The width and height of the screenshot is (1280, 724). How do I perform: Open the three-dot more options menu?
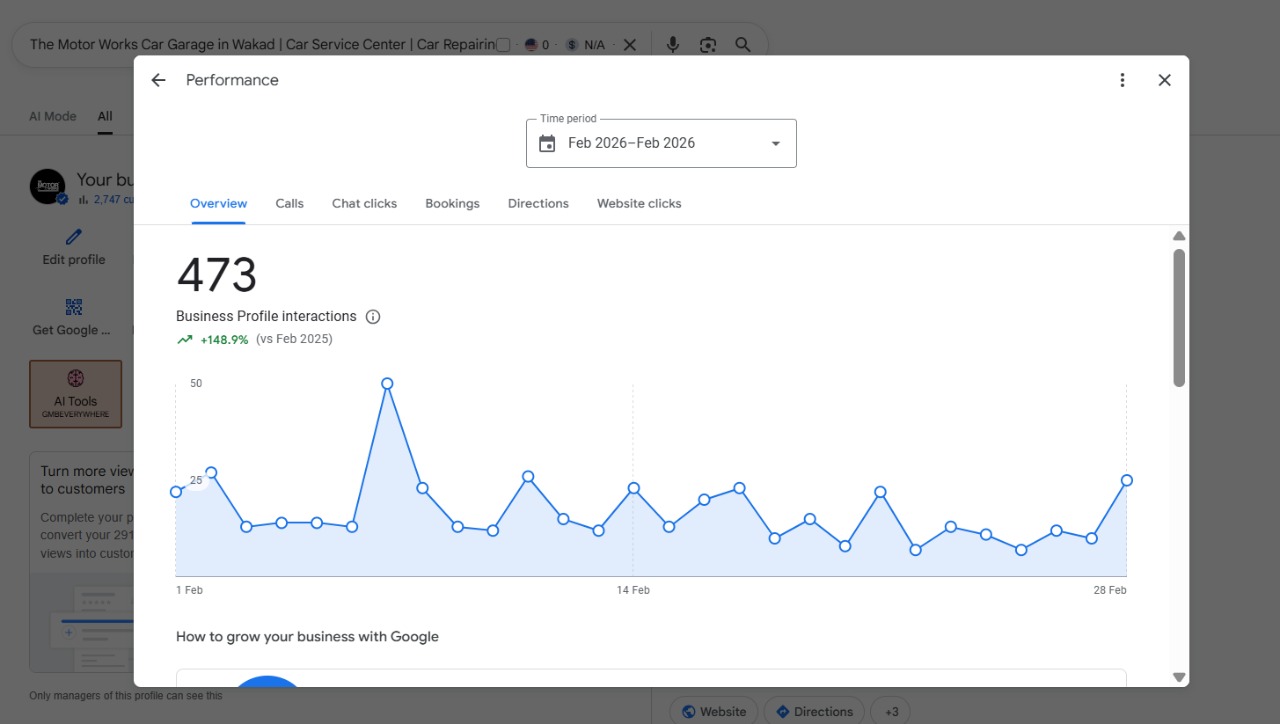[1122, 80]
